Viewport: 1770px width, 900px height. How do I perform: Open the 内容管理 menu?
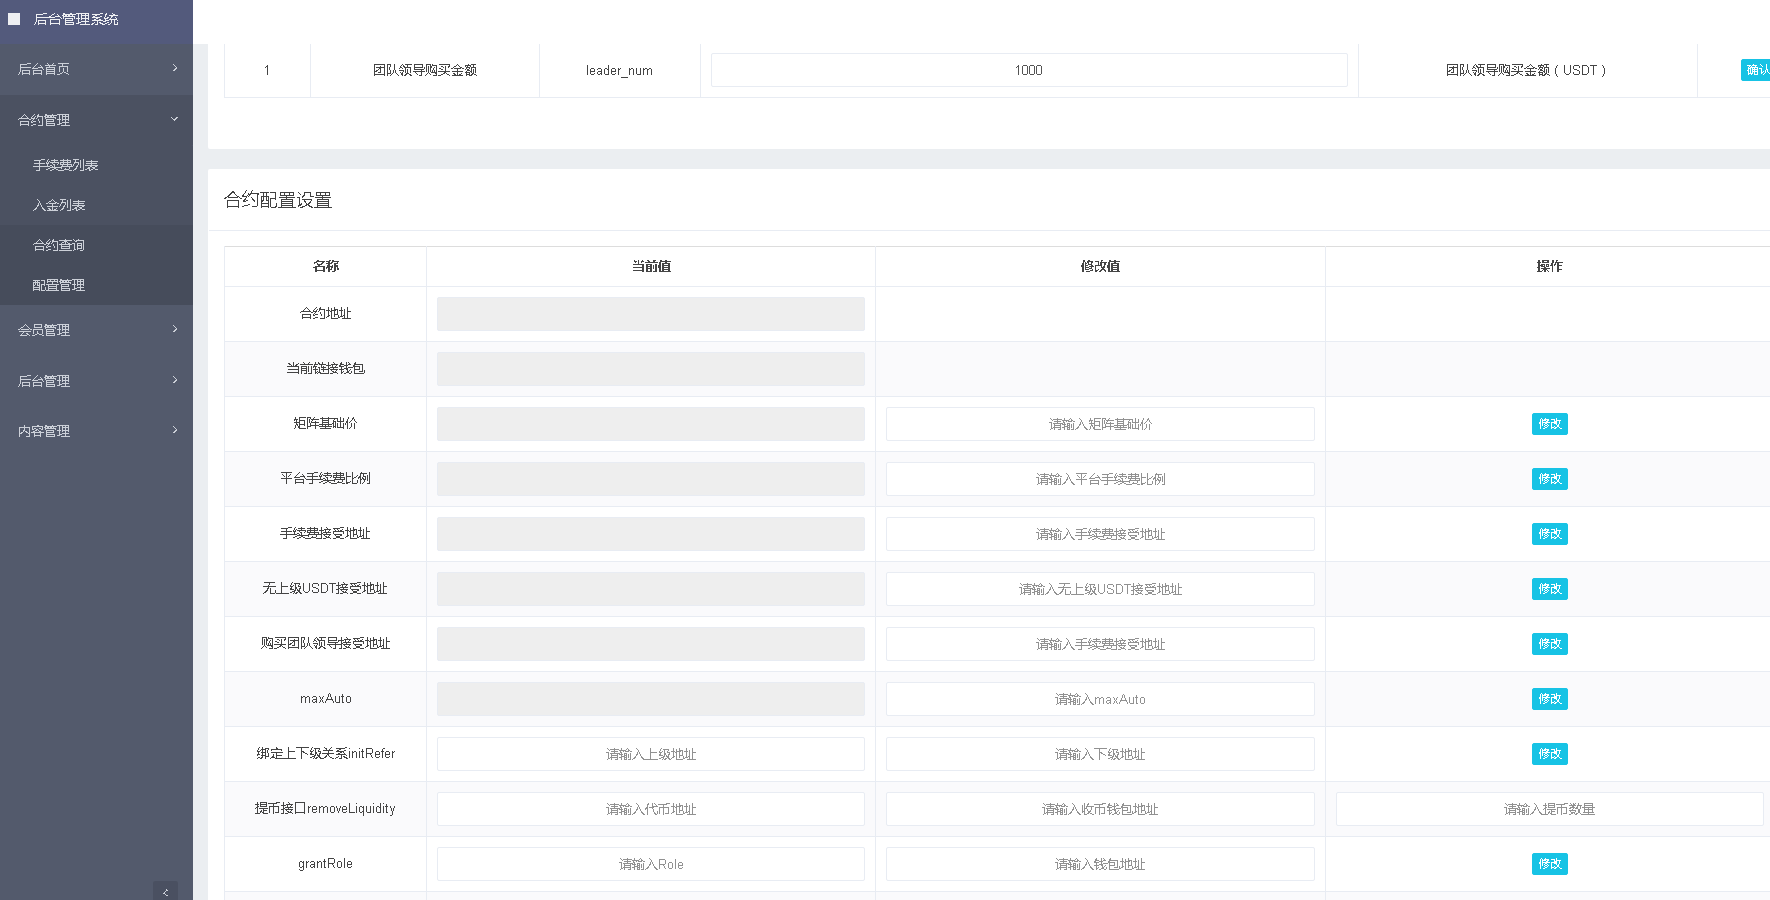click(x=96, y=431)
